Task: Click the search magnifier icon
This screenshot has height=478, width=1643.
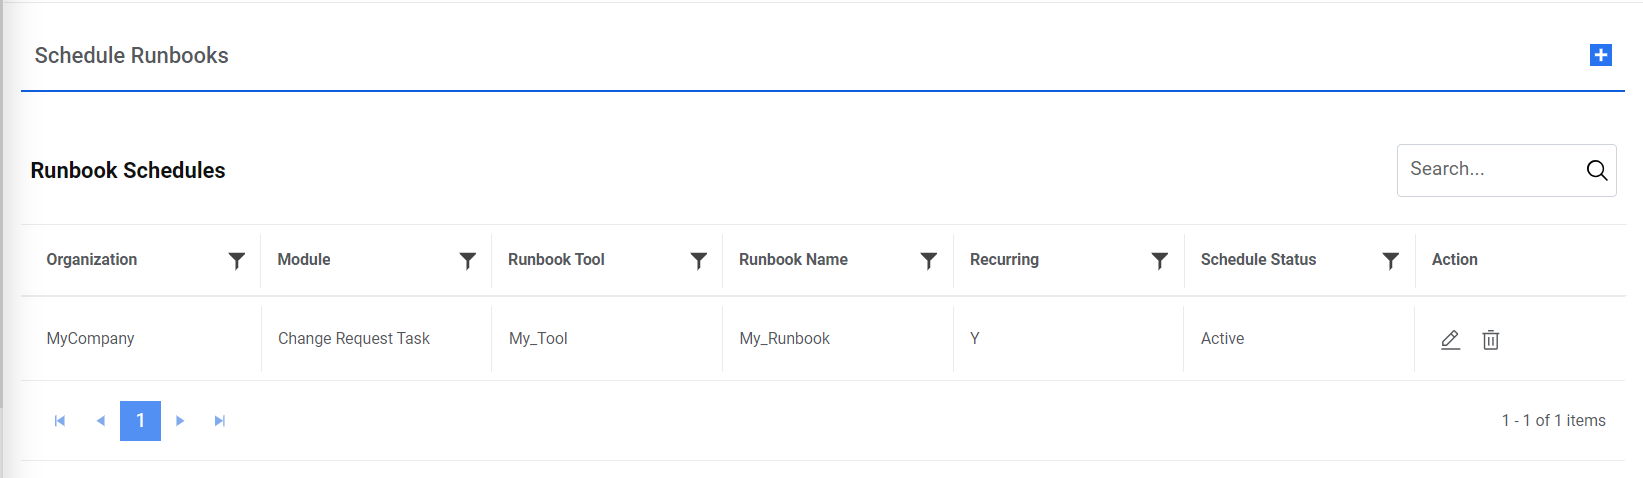Action: 1597,170
